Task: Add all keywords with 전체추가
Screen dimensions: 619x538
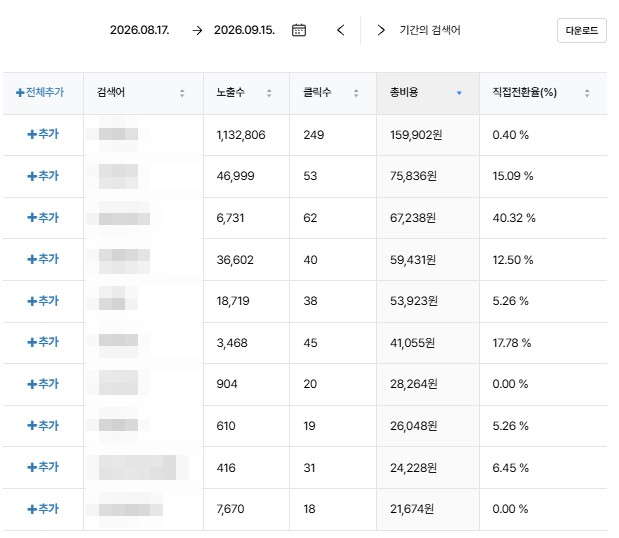Action: pyautogui.click(x=40, y=92)
